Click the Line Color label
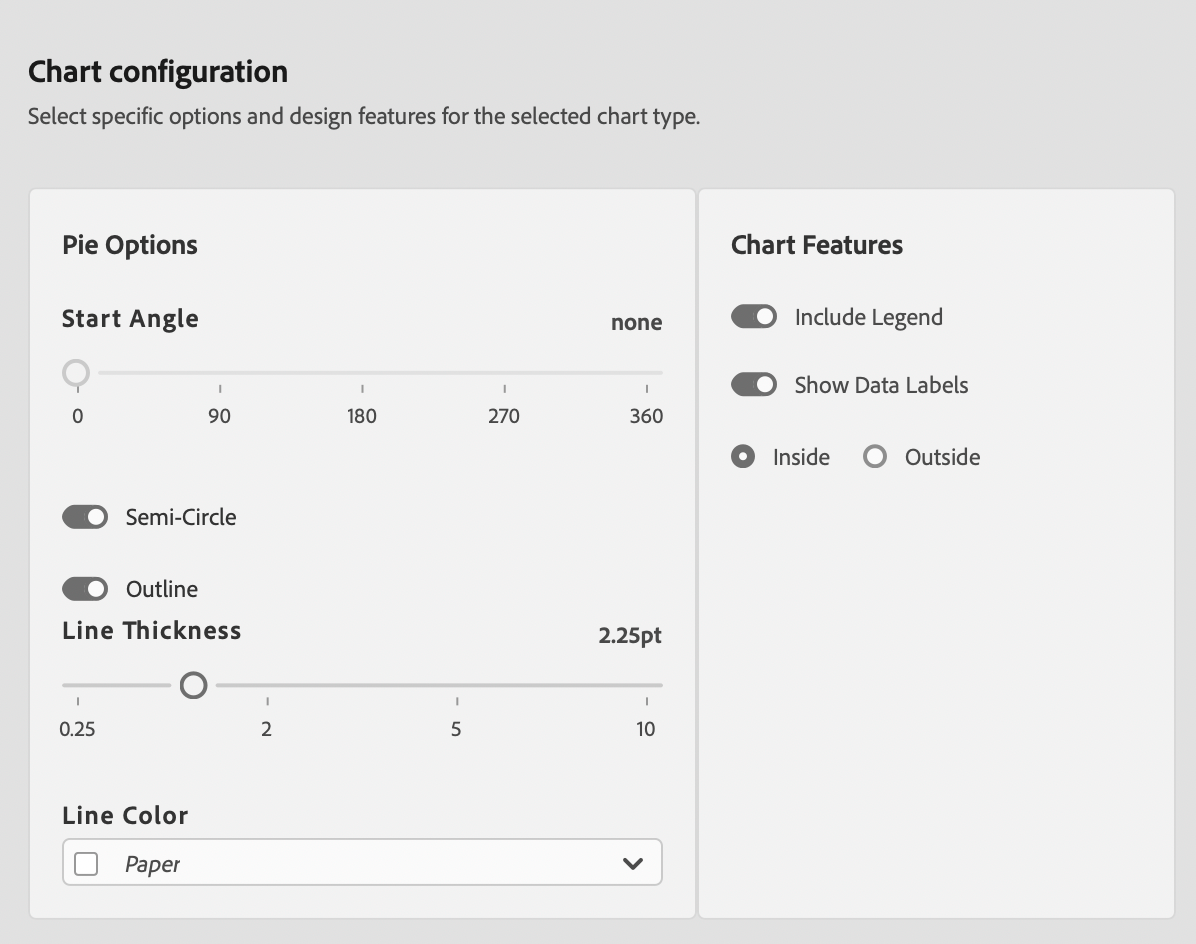The width and height of the screenshot is (1196, 944). (x=125, y=815)
